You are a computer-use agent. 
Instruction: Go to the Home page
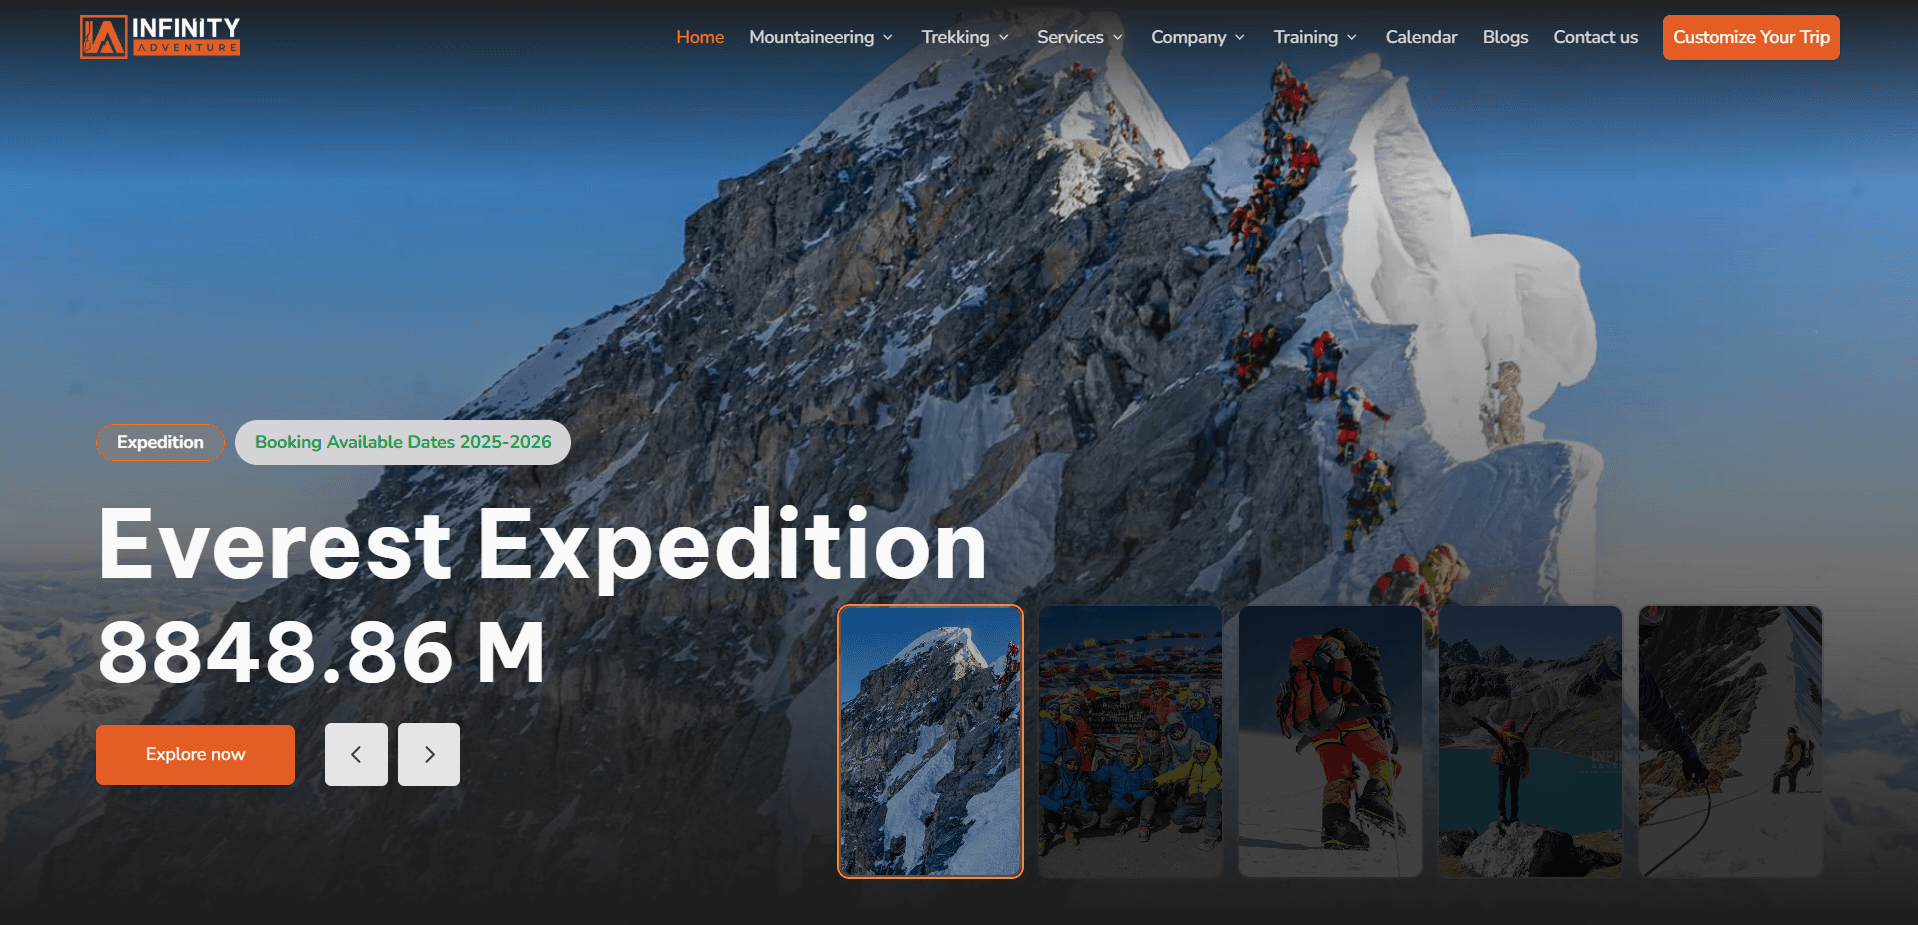coord(700,37)
